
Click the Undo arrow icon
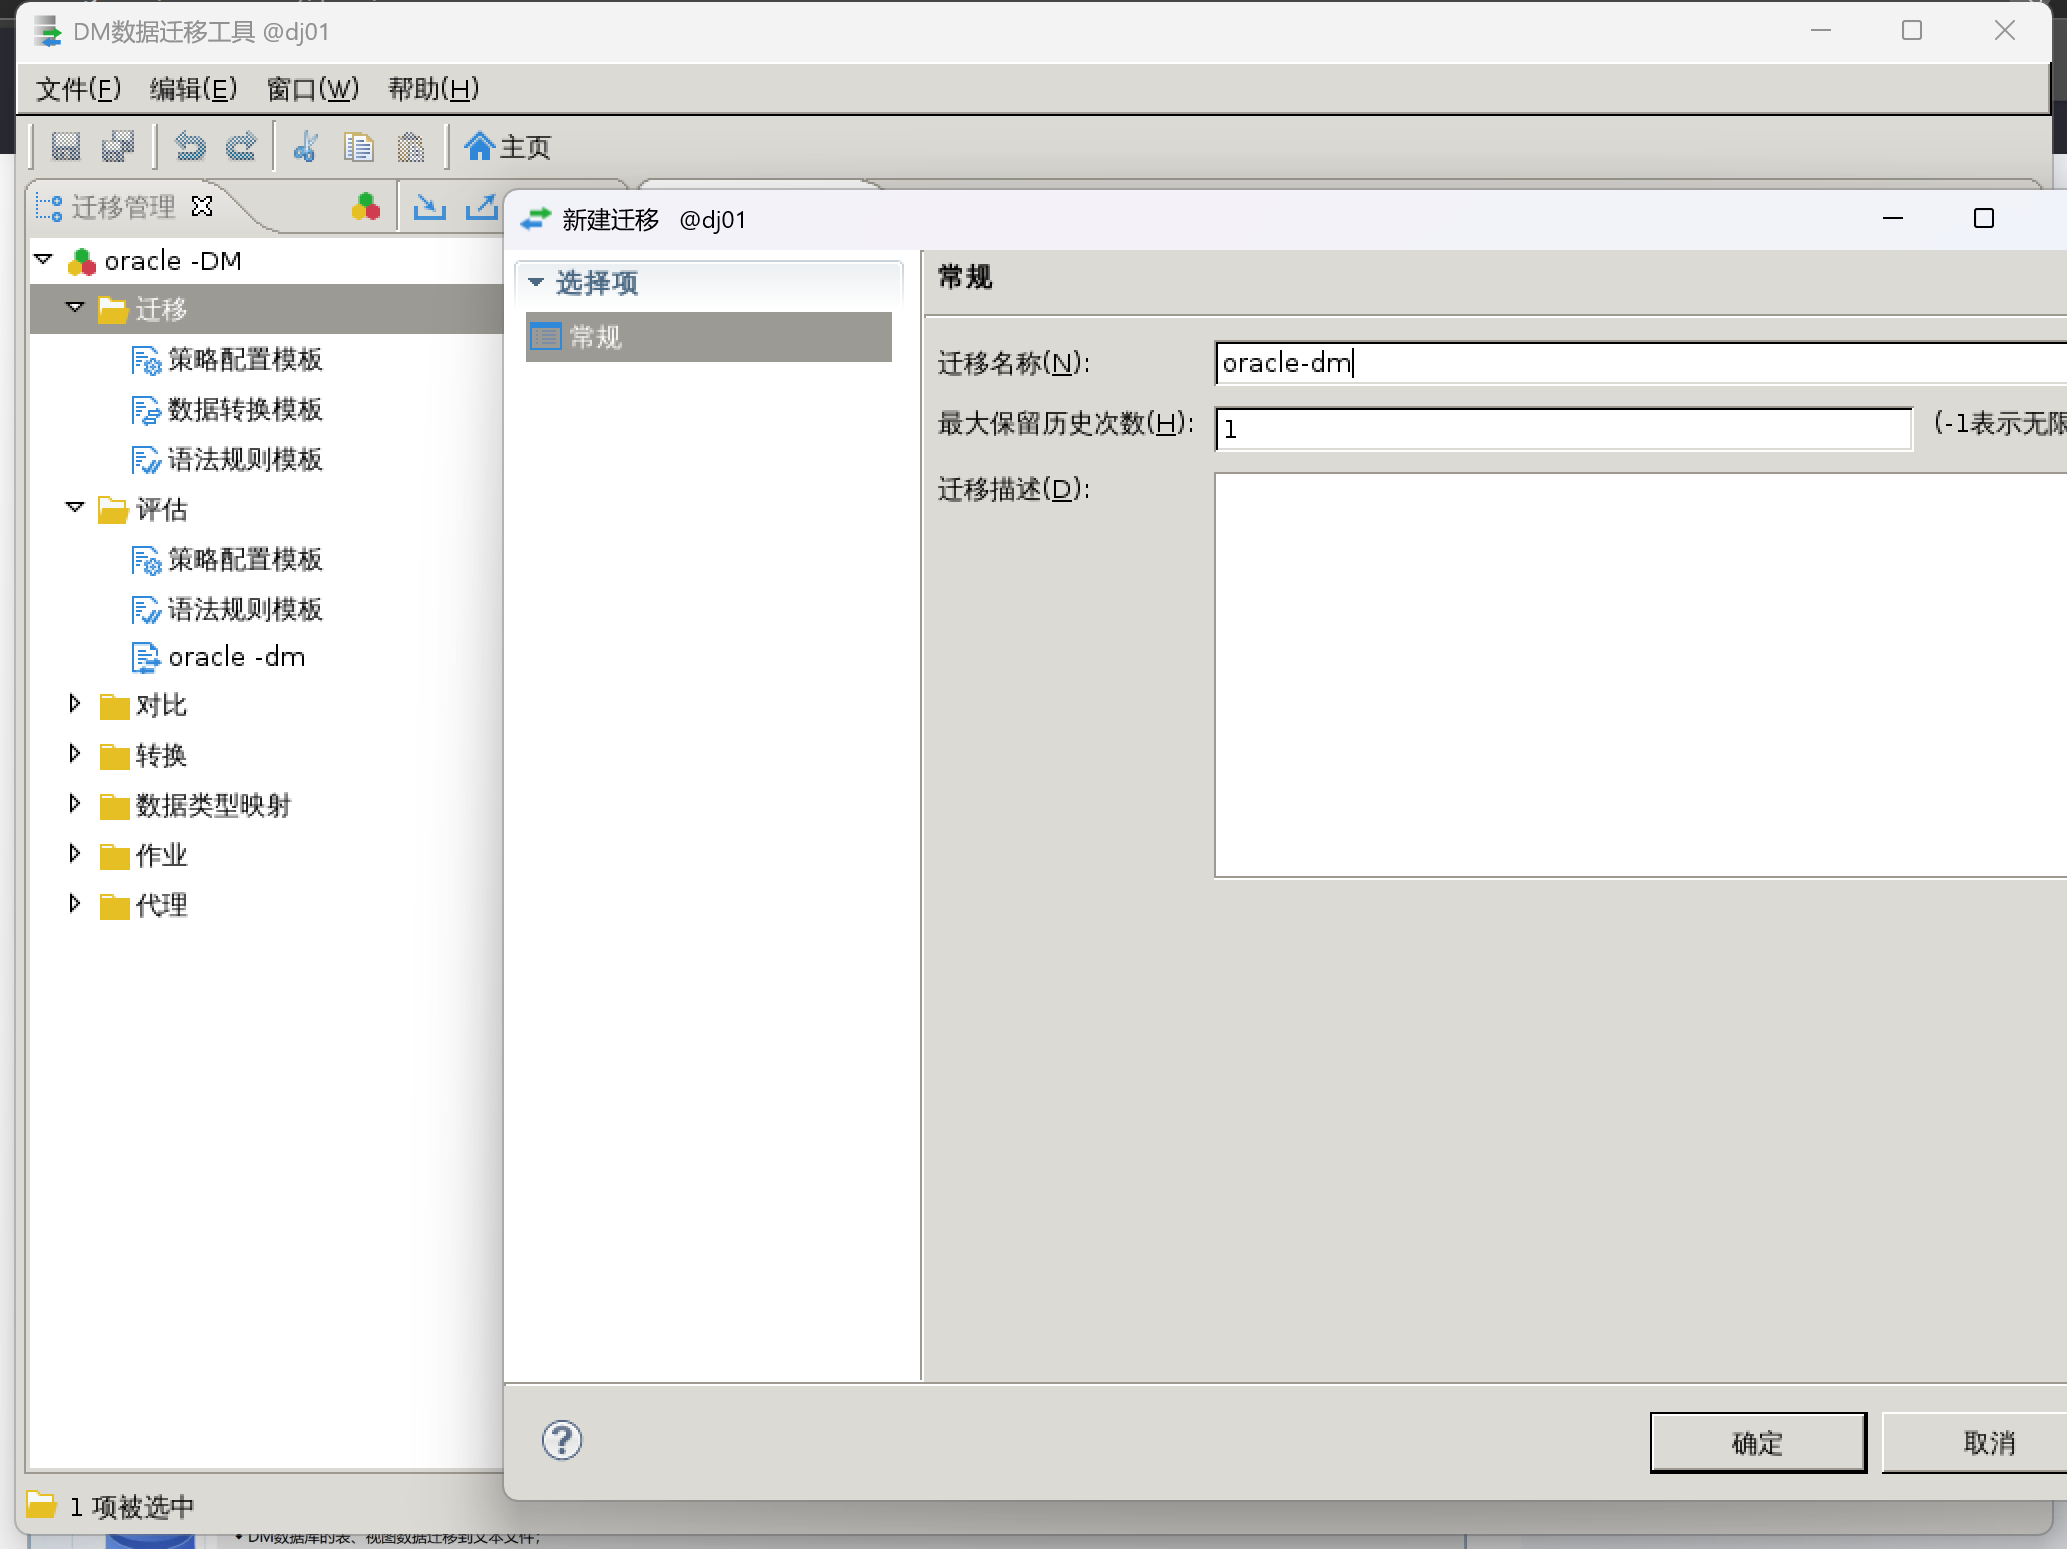(190, 147)
